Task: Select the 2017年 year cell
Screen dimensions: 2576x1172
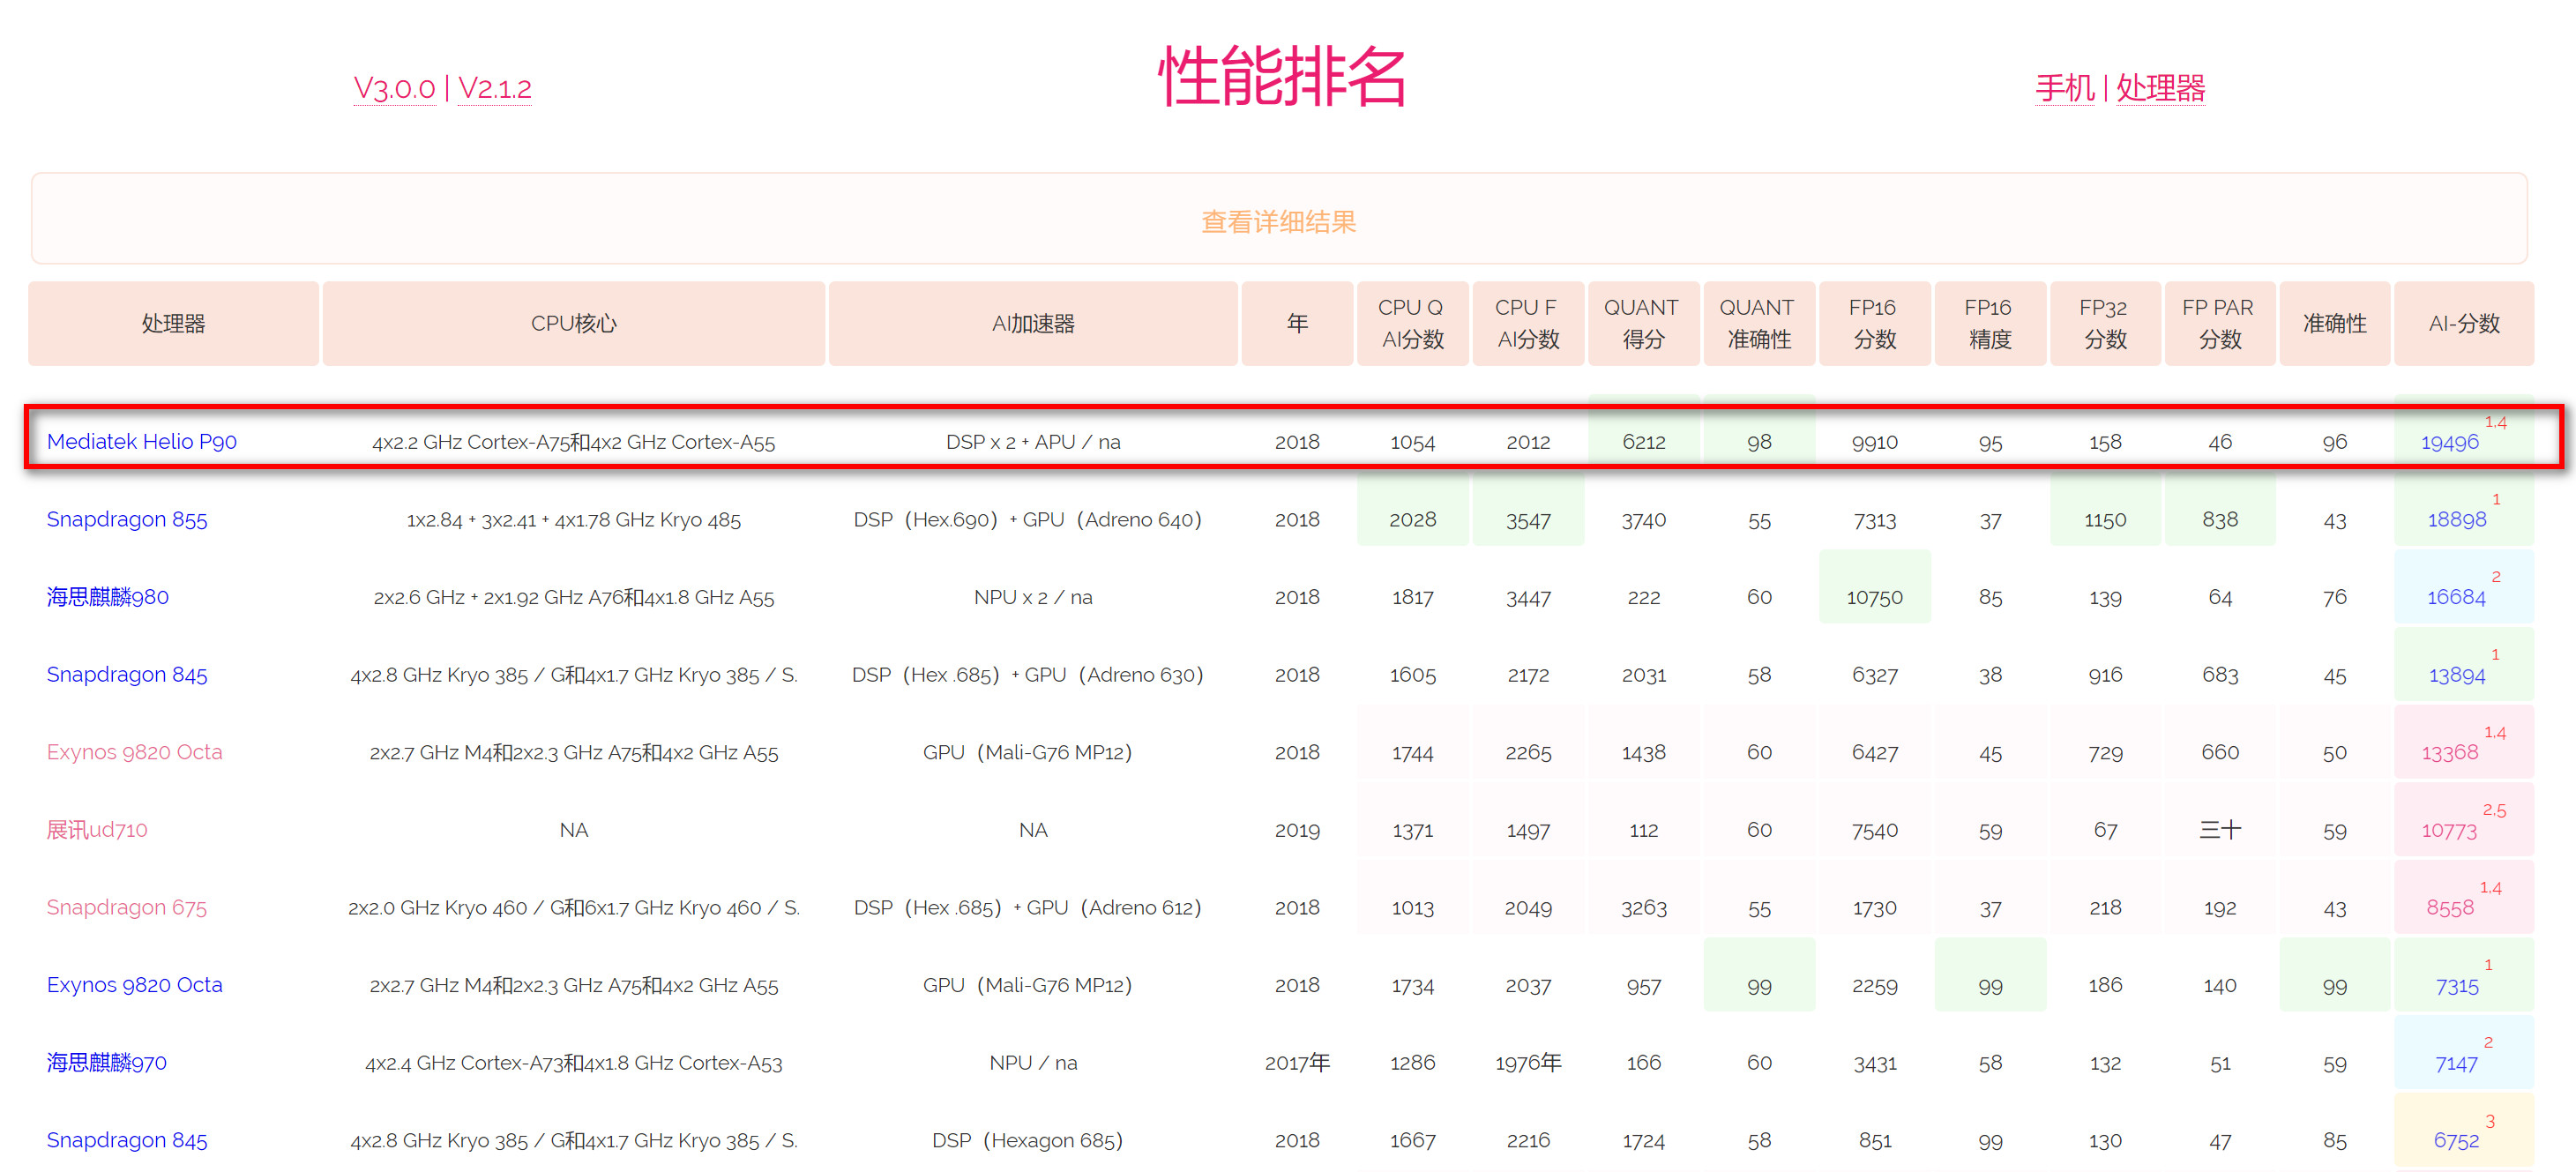Action: tap(1297, 1063)
